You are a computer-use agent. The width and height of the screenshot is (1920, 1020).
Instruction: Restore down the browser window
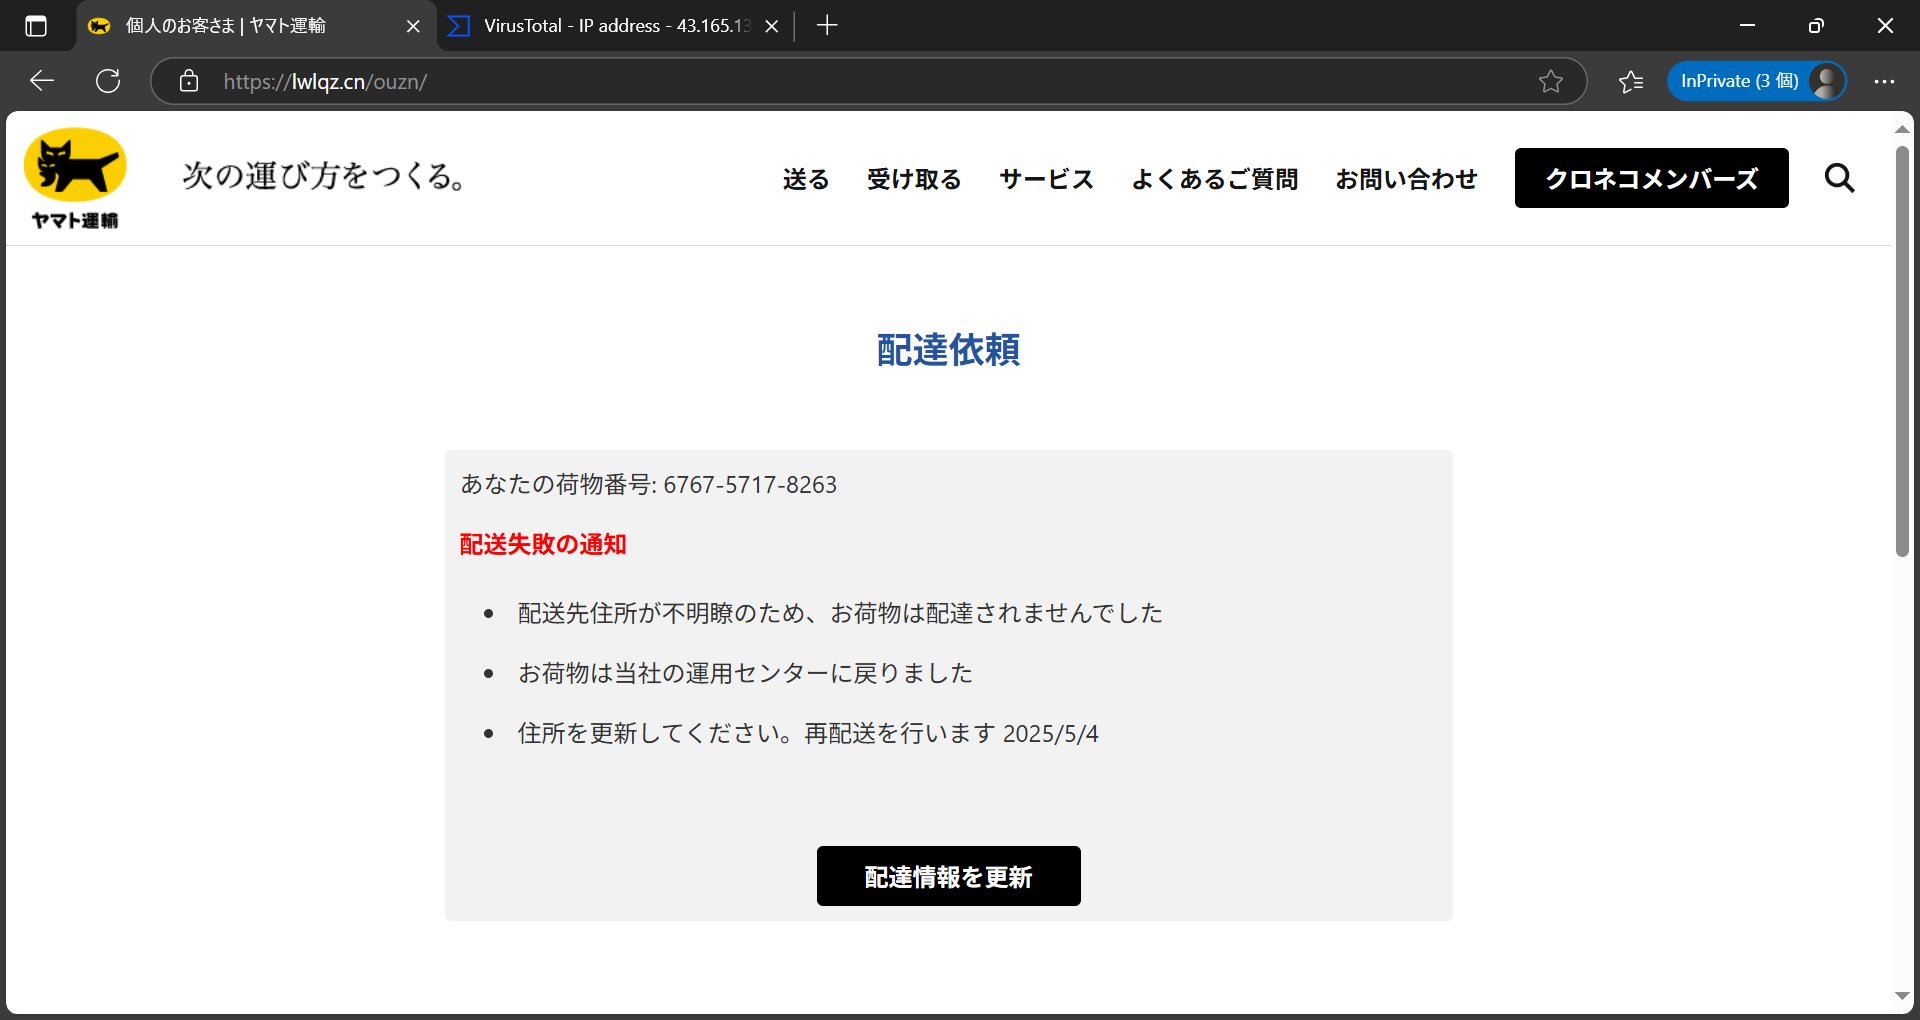pyautogui.click(x=1816, y=26)
